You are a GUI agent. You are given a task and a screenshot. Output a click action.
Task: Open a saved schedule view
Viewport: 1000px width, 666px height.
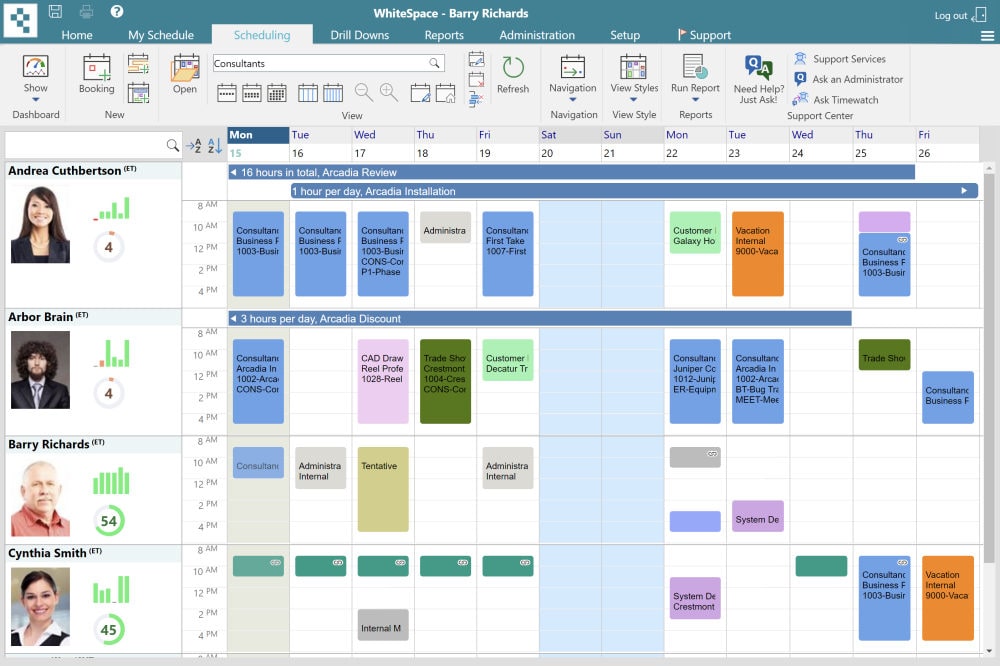[185, 74]
